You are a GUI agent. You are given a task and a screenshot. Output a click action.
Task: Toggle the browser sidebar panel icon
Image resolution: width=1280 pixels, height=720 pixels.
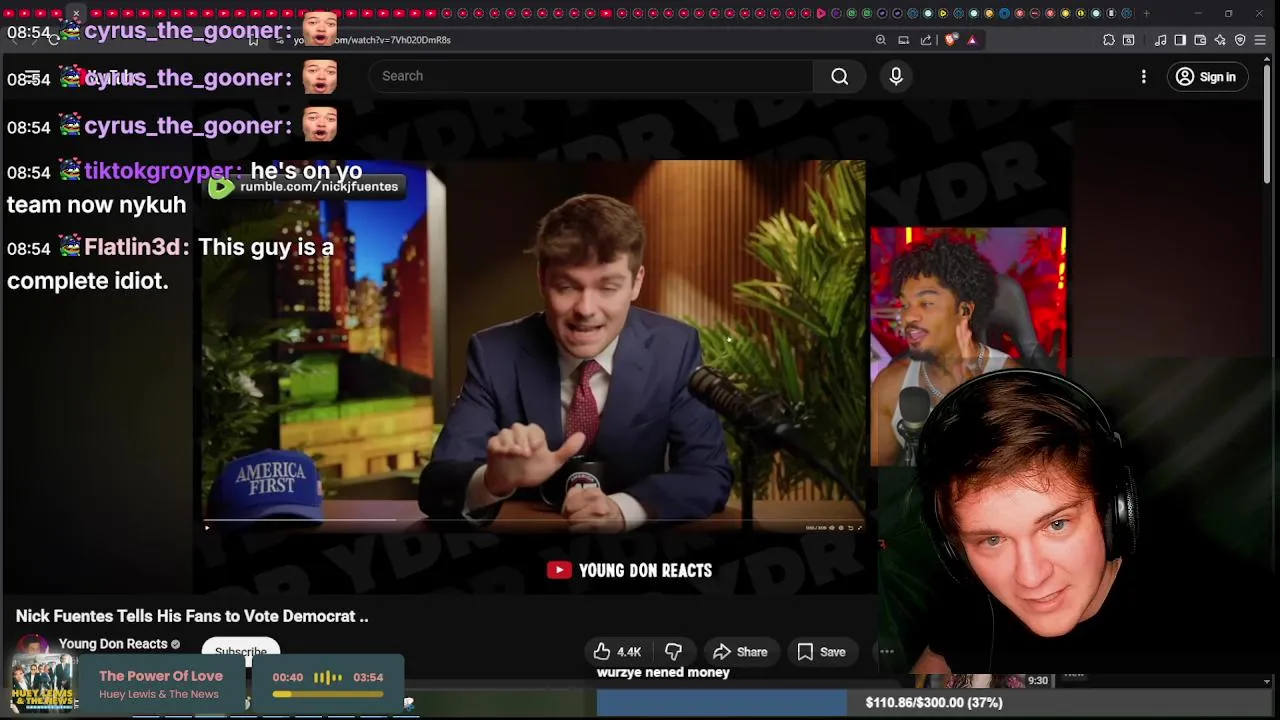tap(1180, 40)
